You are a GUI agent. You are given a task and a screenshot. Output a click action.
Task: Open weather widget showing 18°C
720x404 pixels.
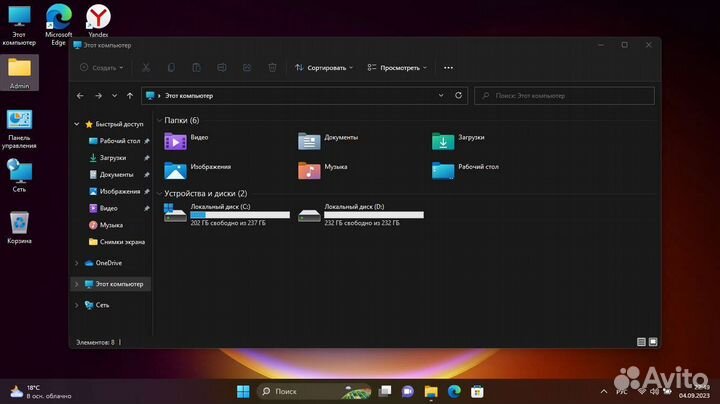(x=40, y=392)
